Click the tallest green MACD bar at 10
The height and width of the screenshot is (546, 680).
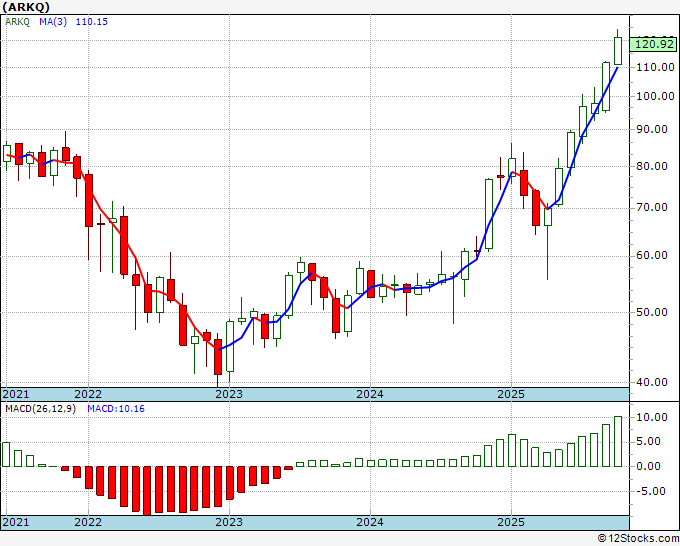618,441
